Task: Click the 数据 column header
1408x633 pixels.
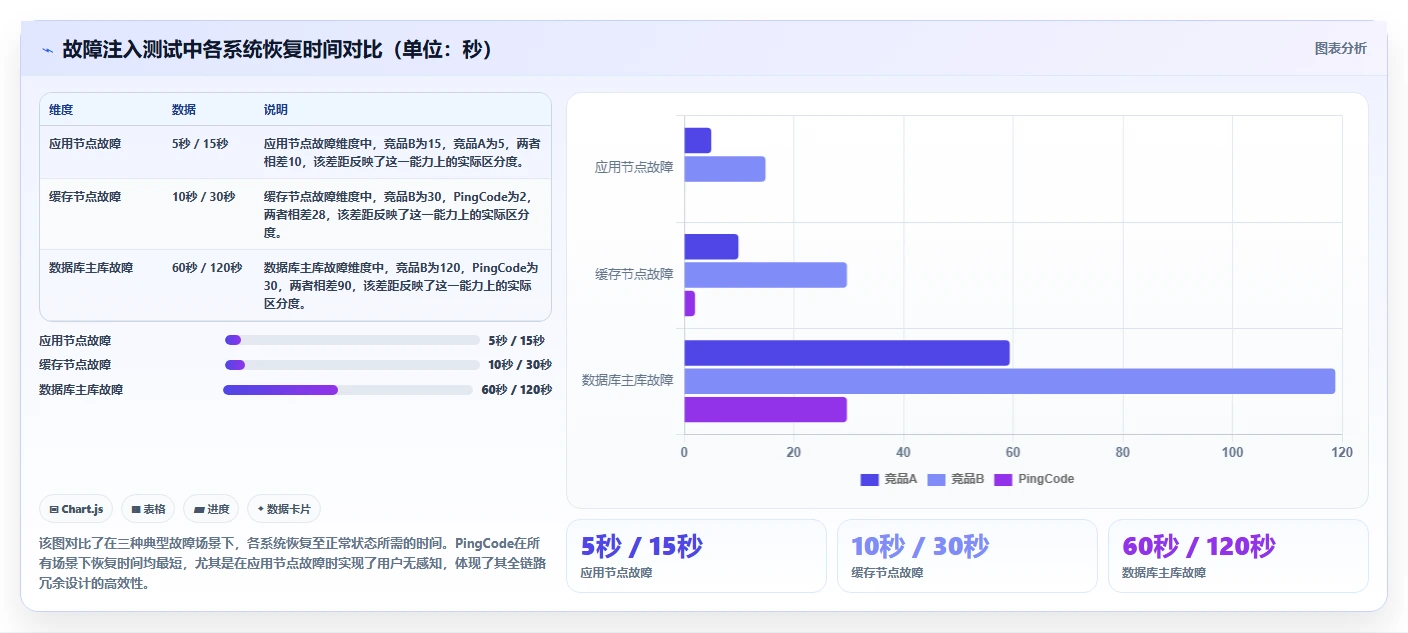Action: tap(184, 110)
